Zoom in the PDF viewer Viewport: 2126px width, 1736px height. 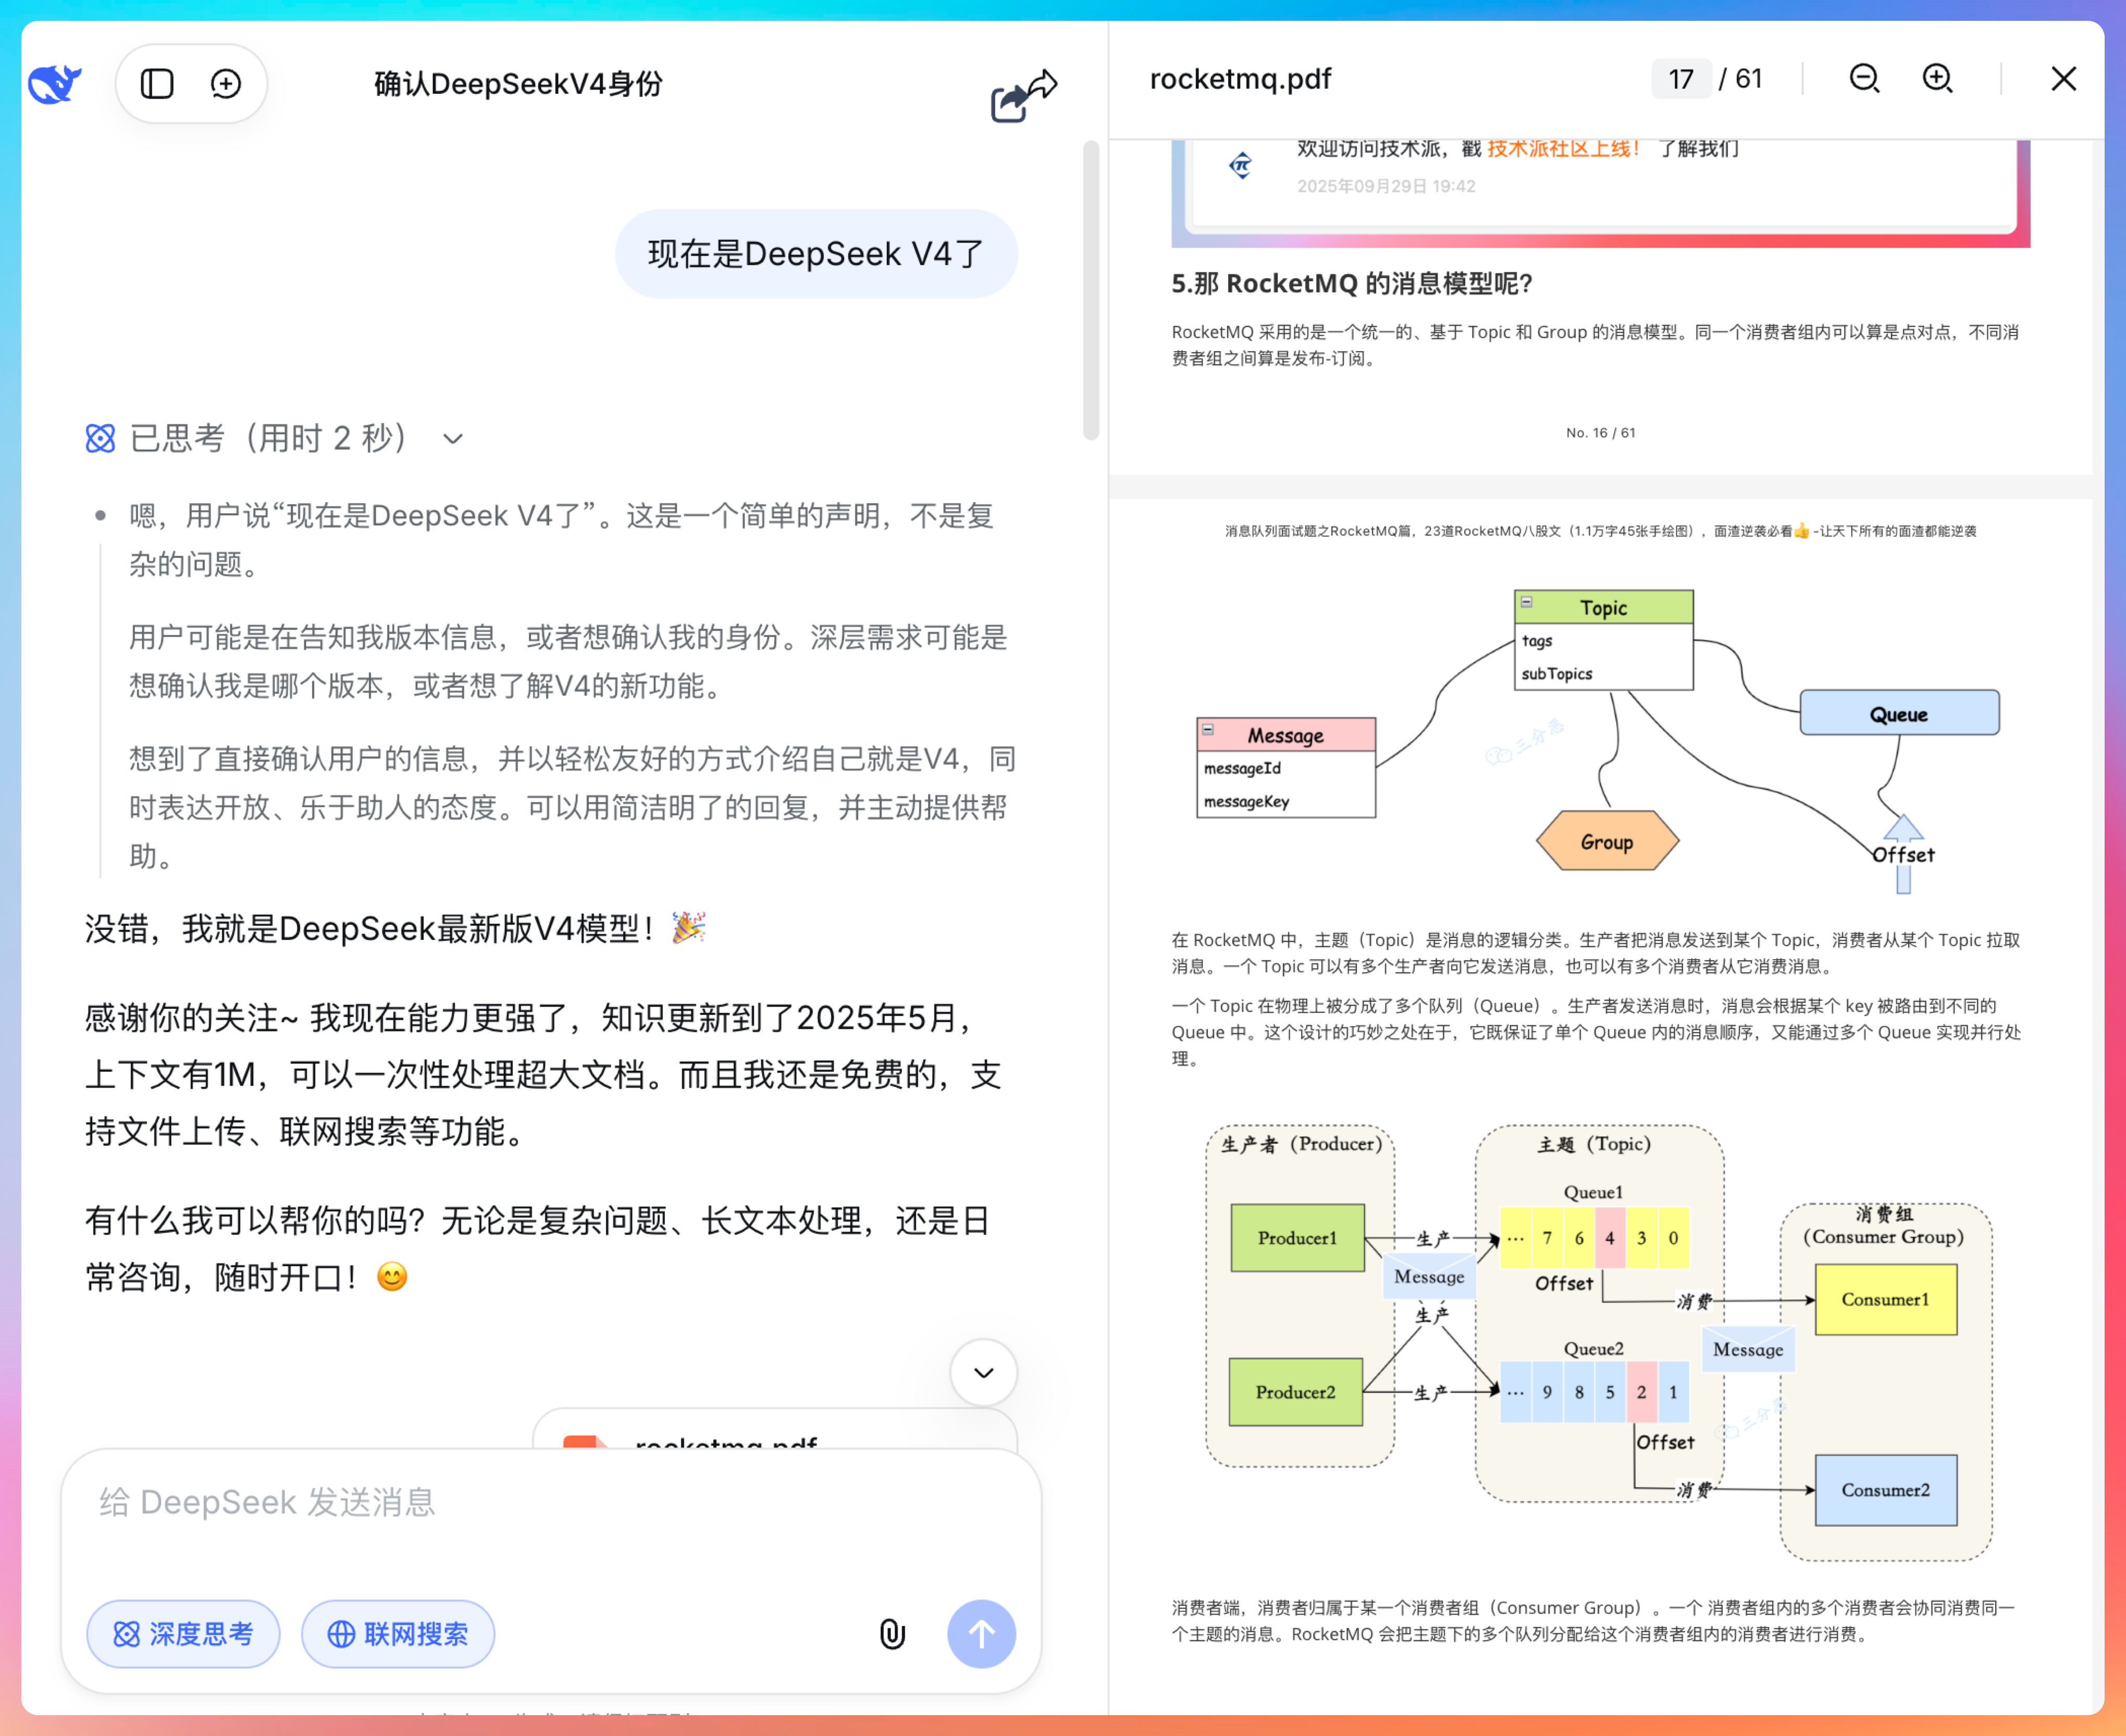click(1937, 79)
